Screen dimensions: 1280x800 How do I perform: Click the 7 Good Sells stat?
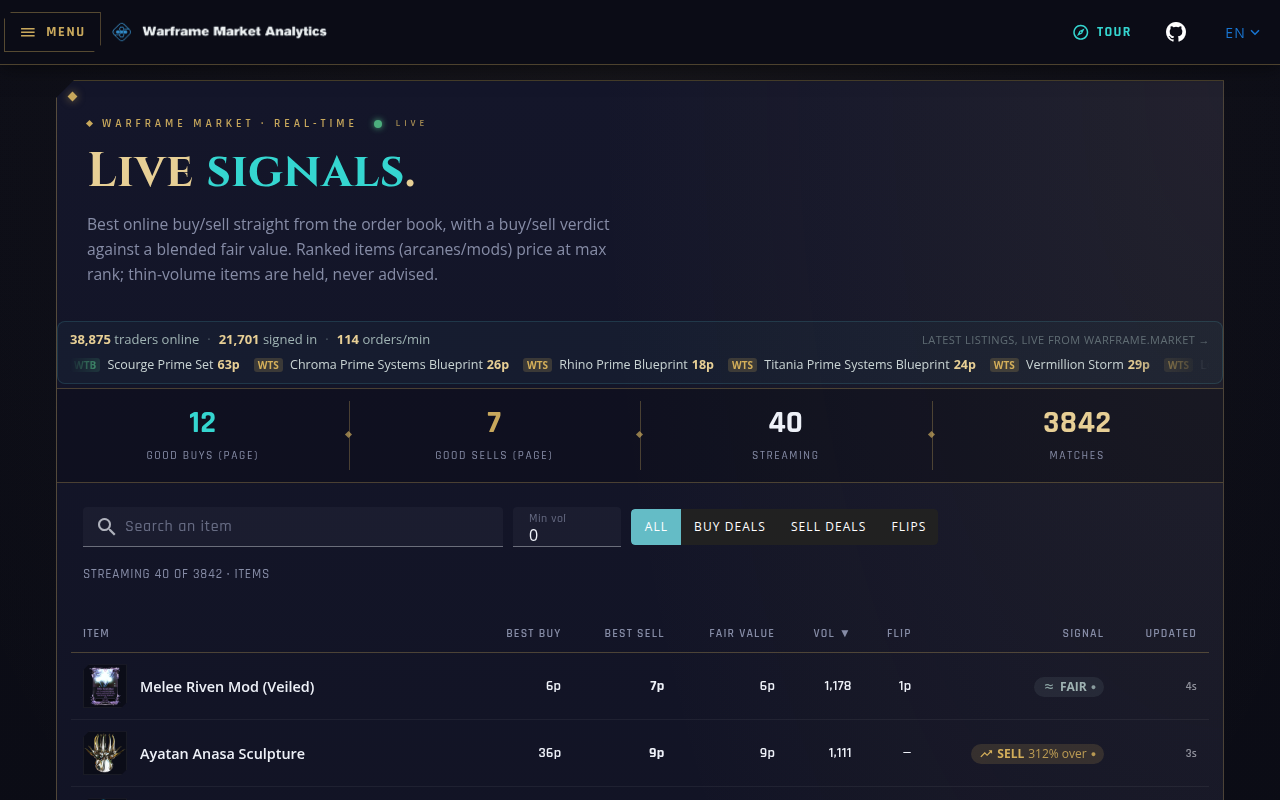click(494, 435)
